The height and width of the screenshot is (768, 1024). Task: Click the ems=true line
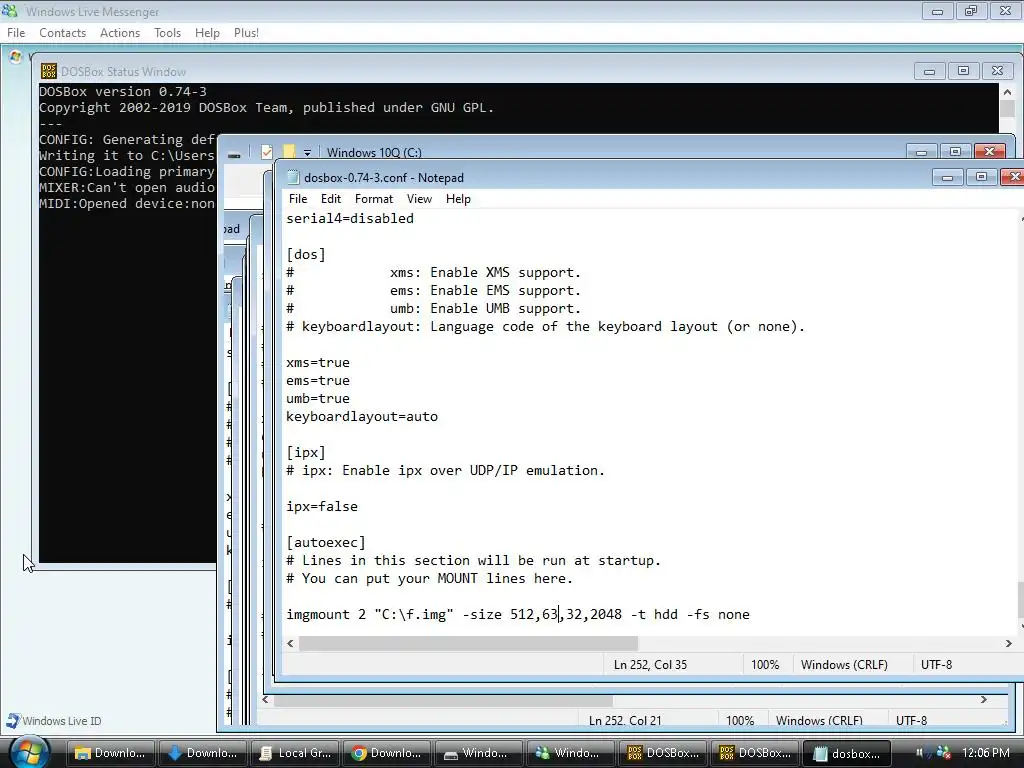318,381
